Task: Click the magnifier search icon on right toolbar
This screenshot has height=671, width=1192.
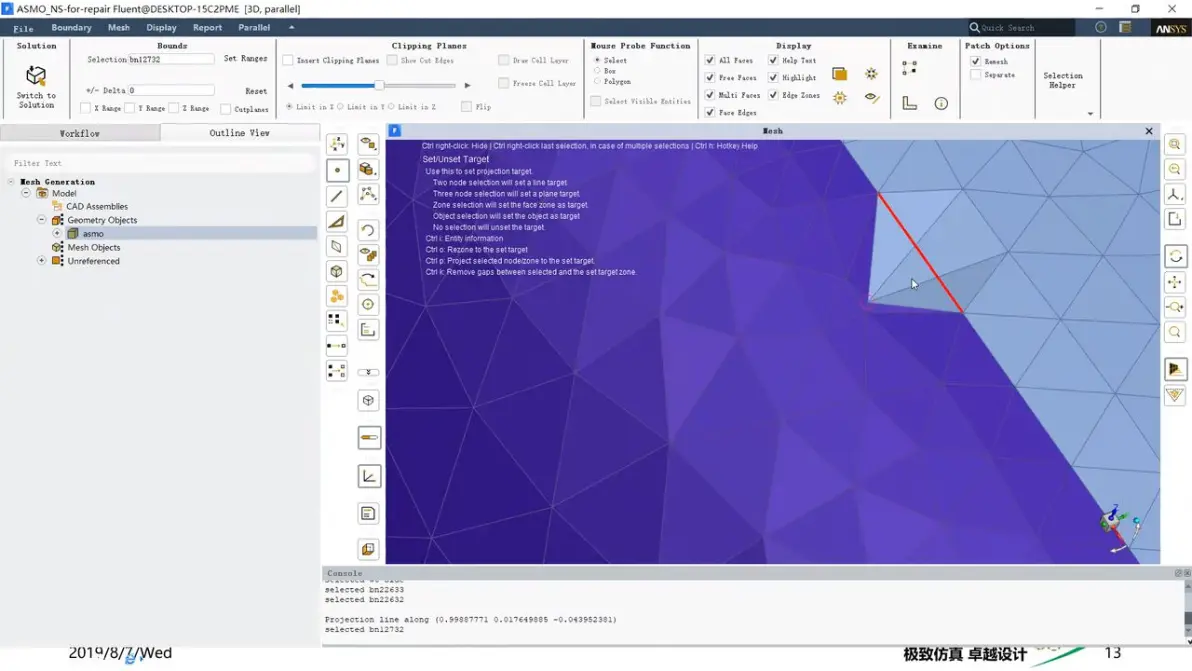Action: [1175, 332]
